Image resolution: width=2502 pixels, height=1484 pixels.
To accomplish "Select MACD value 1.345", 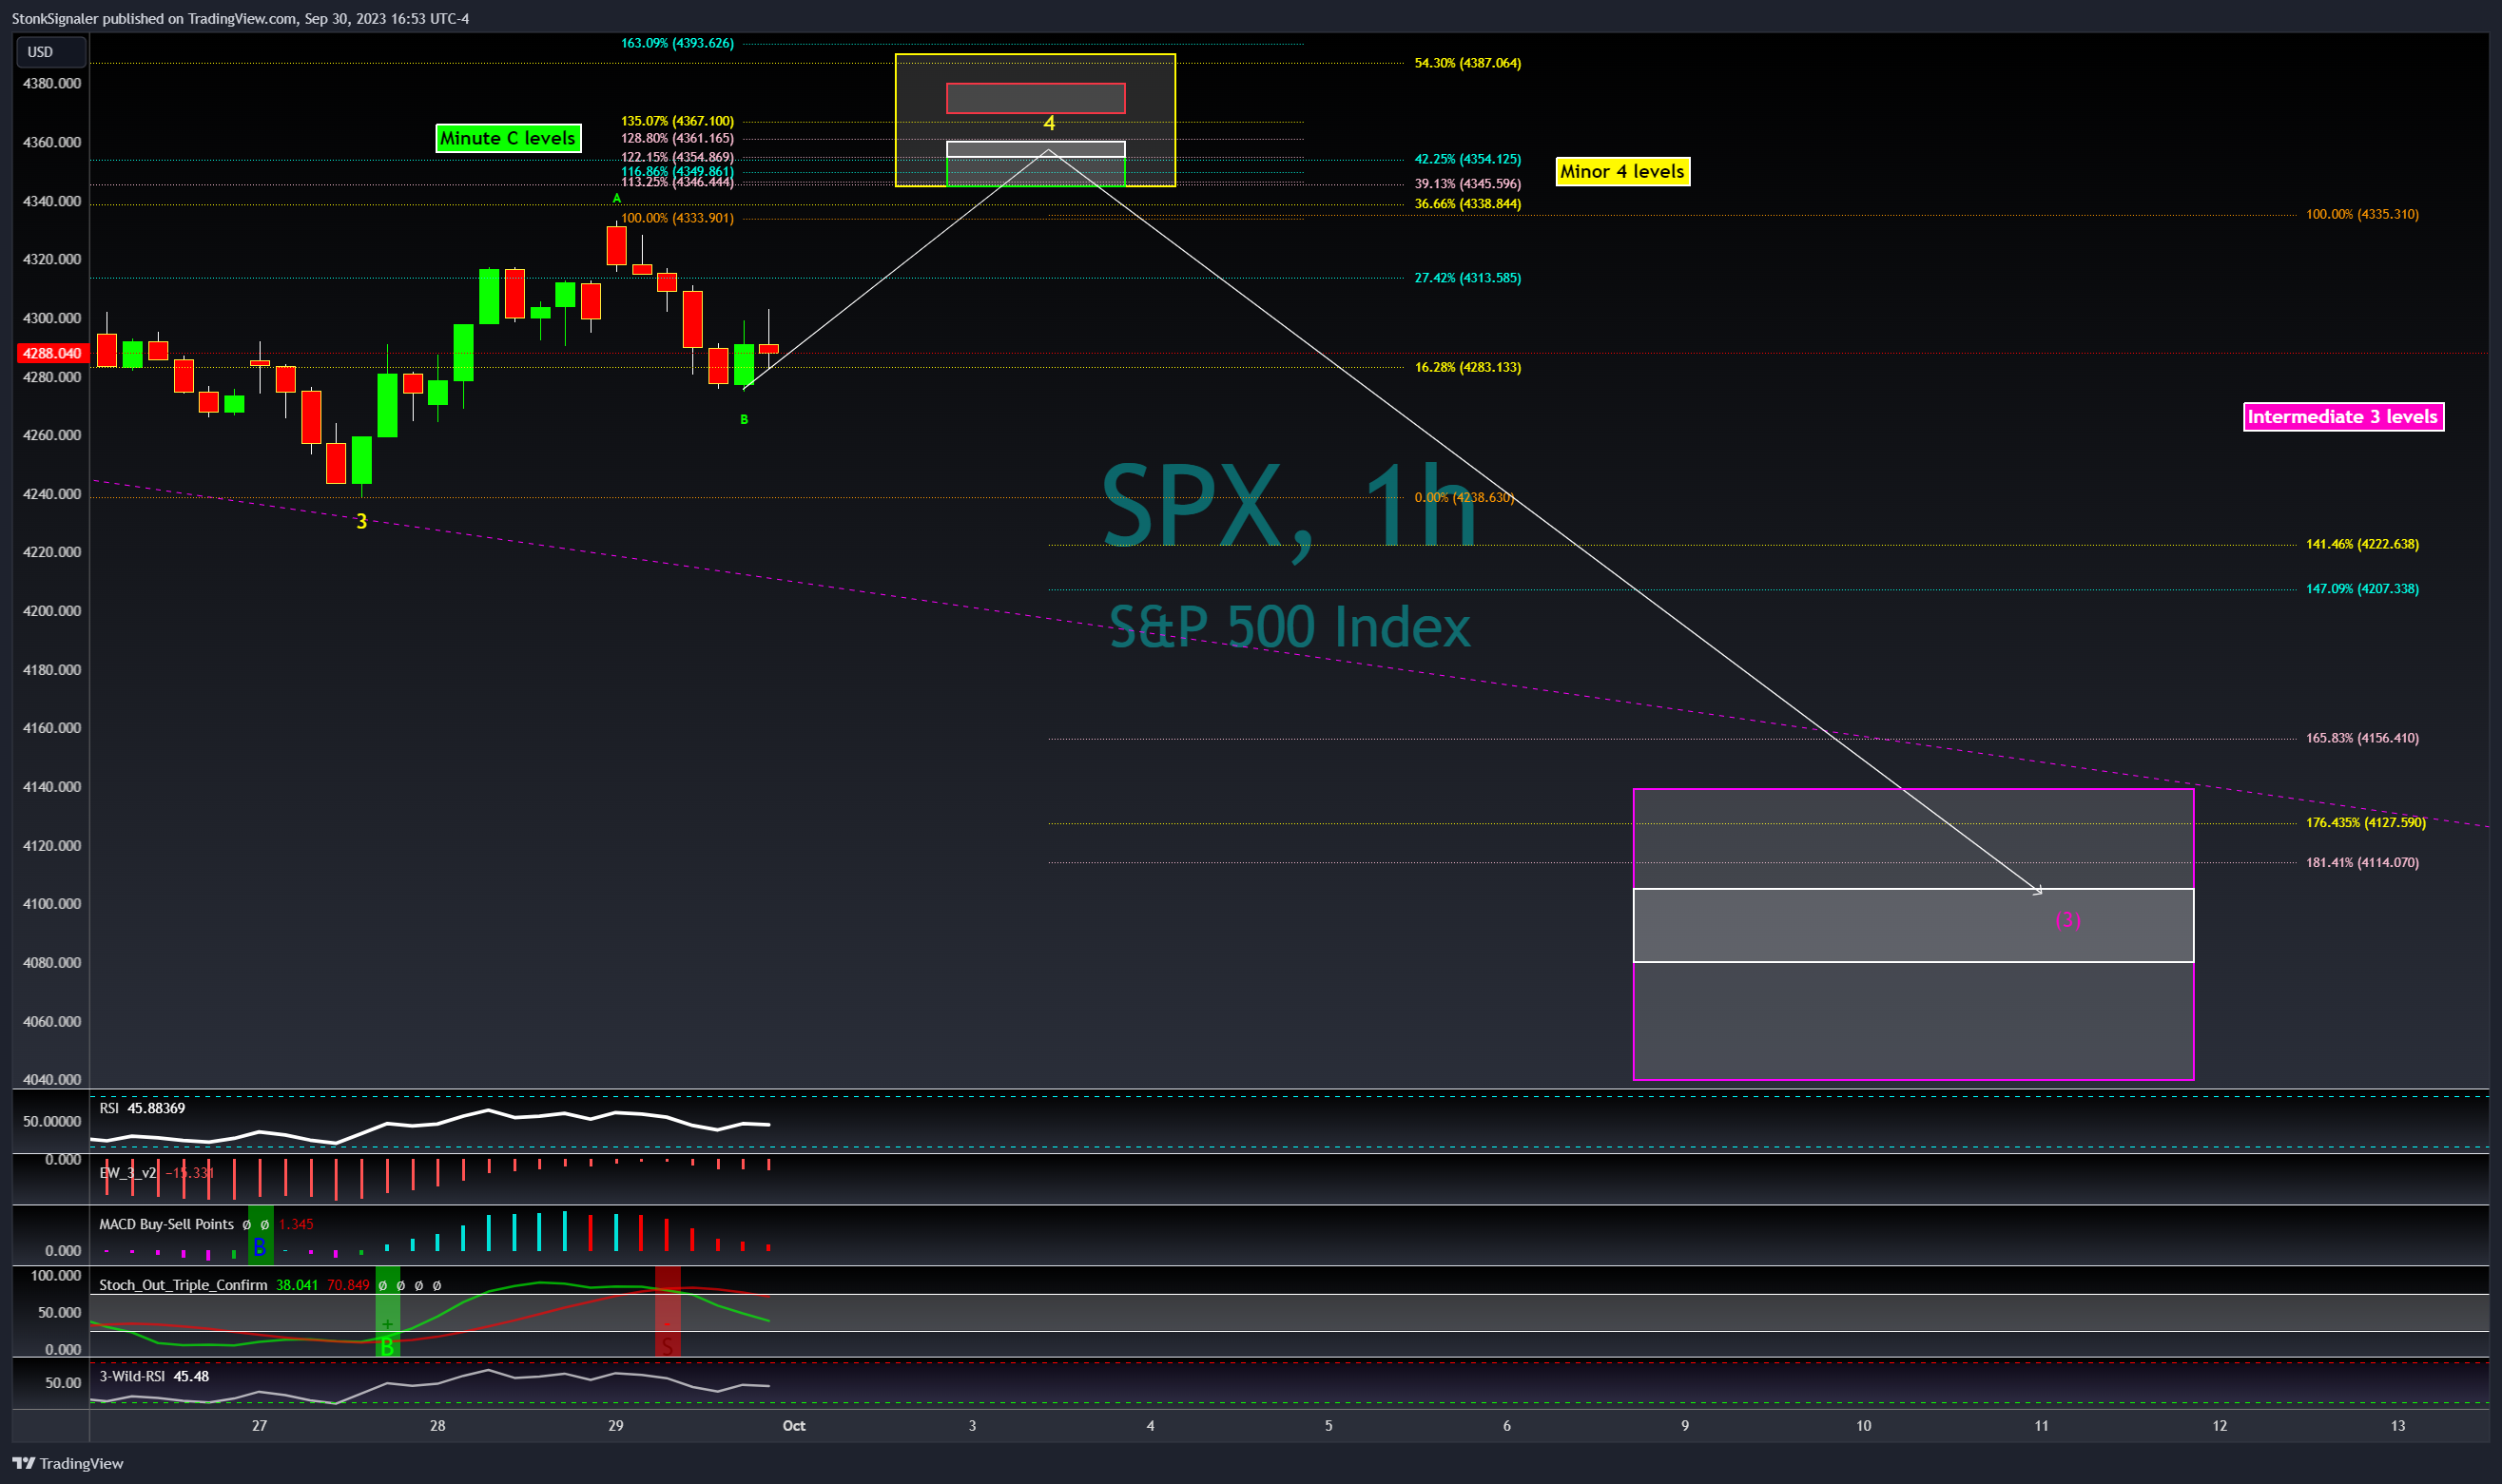I will tap(296, 1224).
